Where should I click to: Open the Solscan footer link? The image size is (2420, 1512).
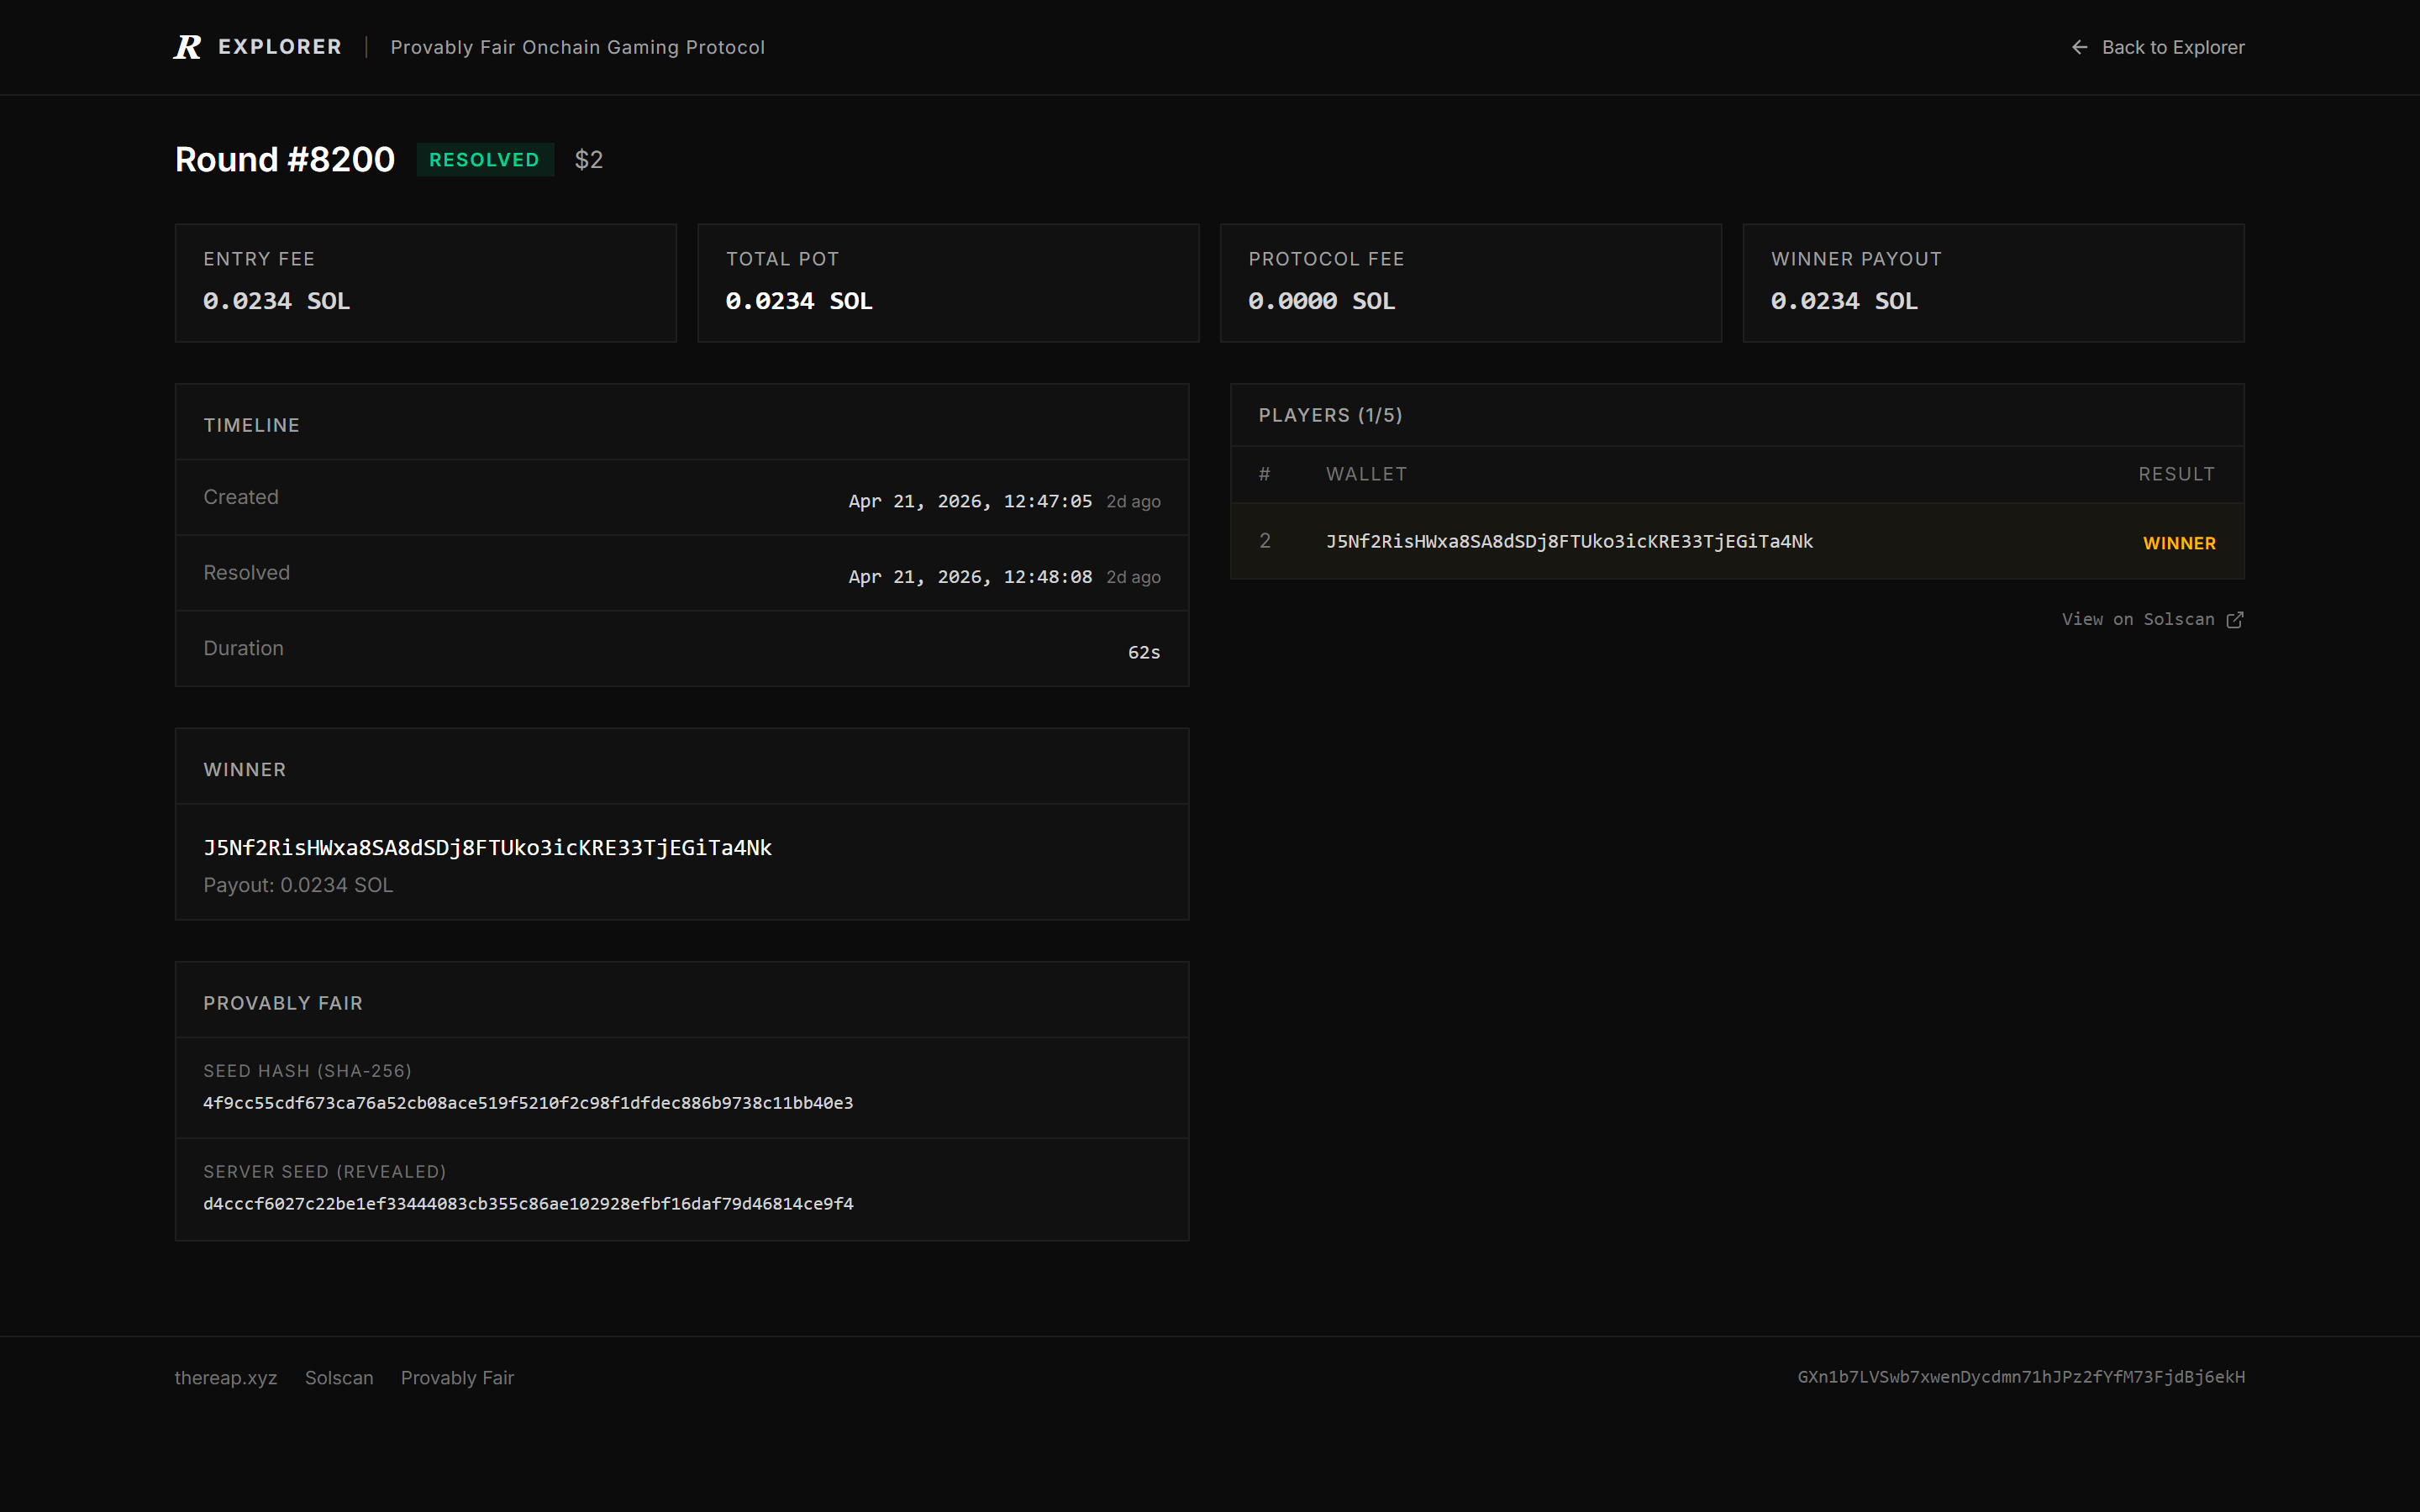[339, 1377]
